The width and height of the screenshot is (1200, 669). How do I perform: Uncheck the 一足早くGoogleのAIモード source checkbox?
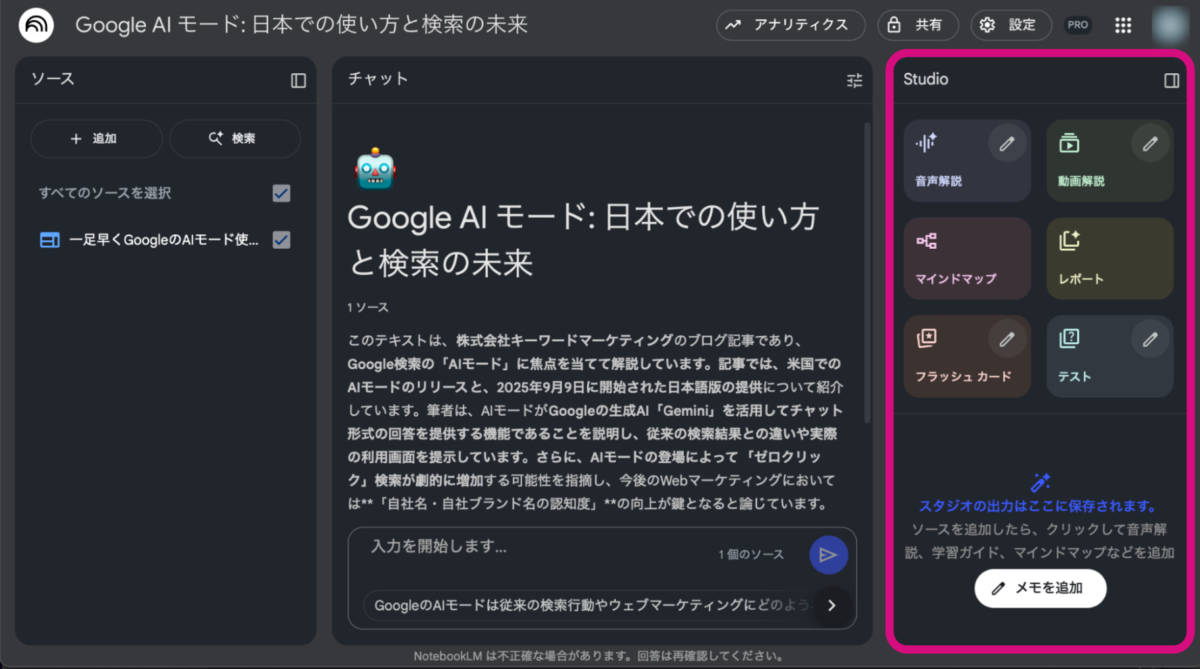click(282, 240)
